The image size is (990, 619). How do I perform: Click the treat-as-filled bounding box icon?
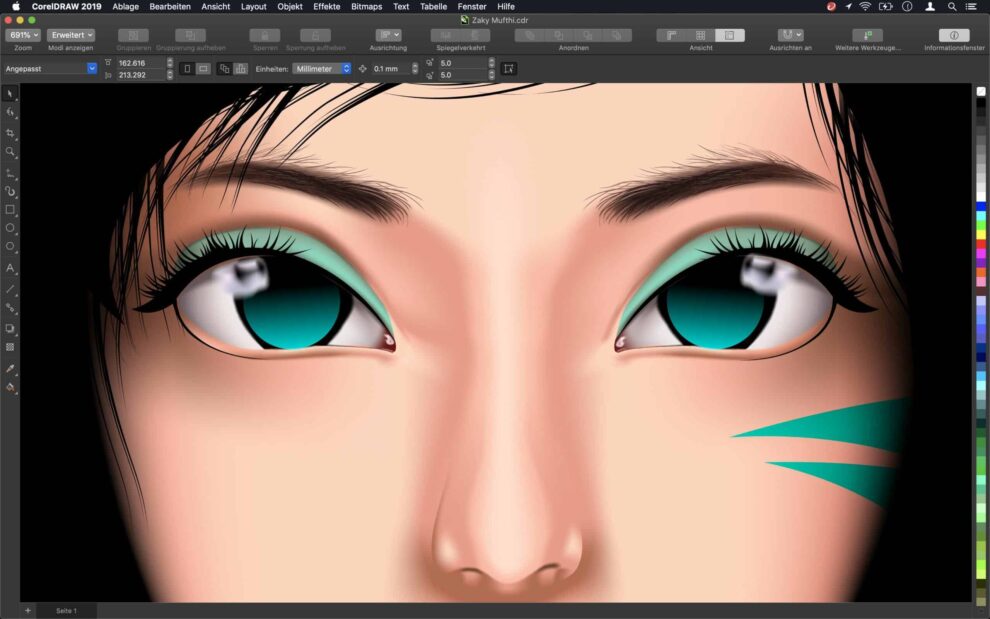pos(508,68)
